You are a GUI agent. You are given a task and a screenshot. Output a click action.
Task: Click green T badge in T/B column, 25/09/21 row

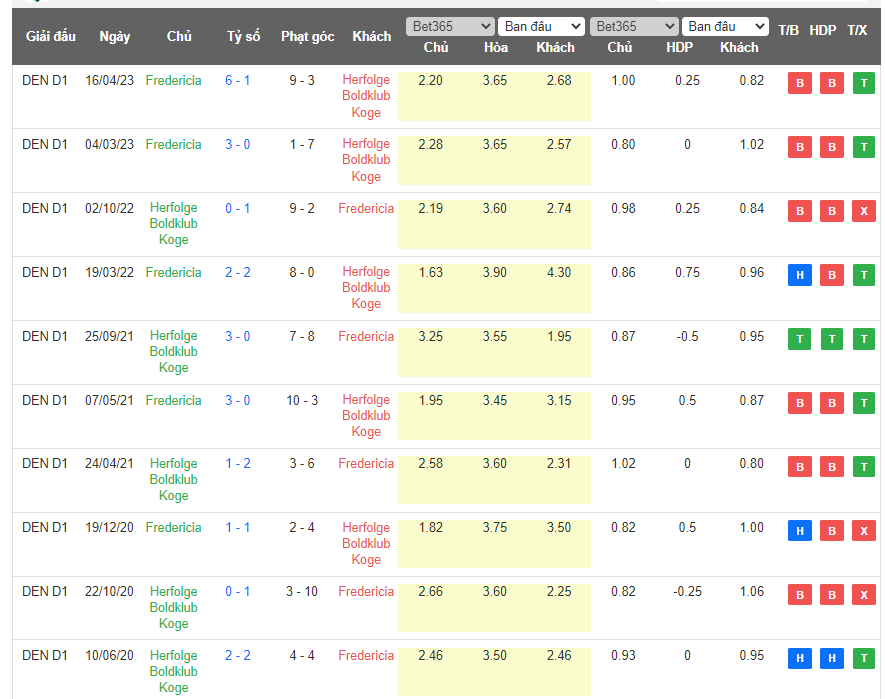click(799, 339)
